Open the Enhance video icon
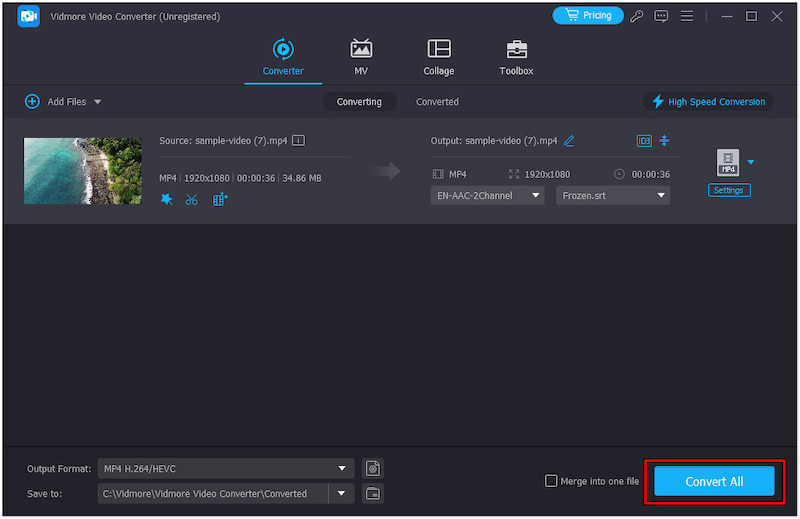Viewport: 800px width, 519px height. pyautogui.click(x=220, y=199)
